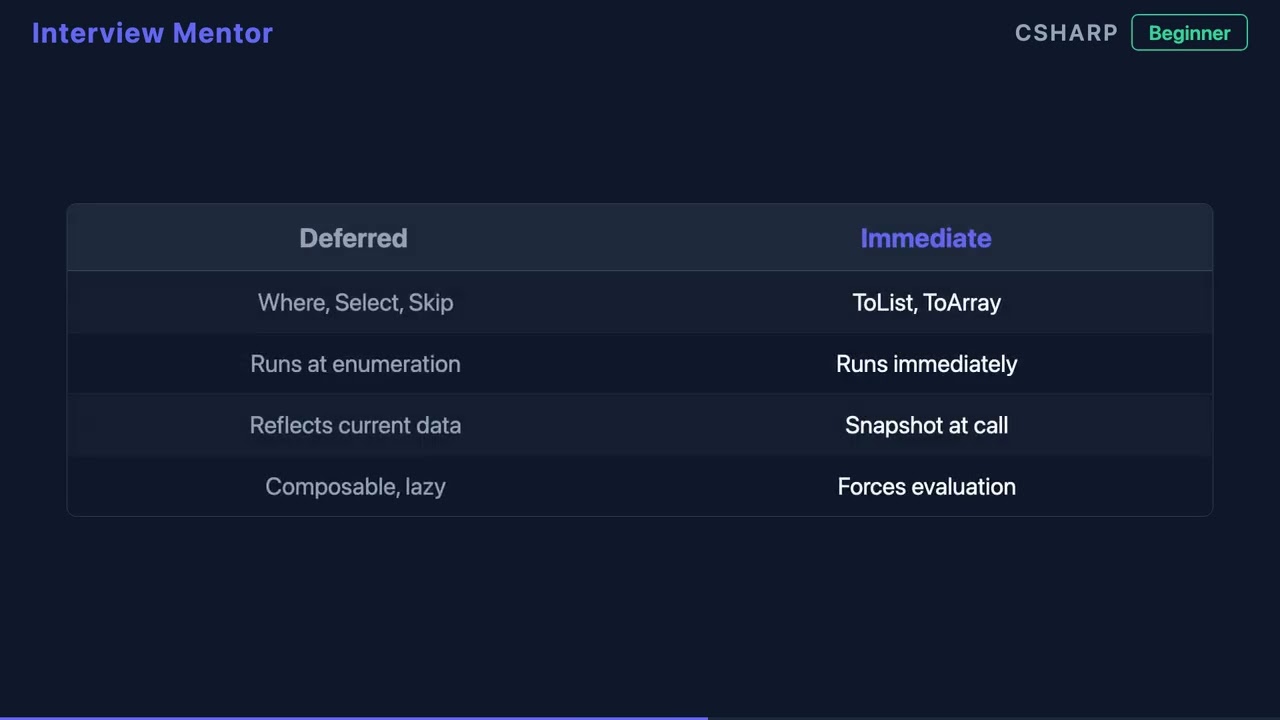The width and height of the screenshot is (1280, 720).
Task: Click the 'ToList, ToArray' cell
Action: [x=926, y=302]
